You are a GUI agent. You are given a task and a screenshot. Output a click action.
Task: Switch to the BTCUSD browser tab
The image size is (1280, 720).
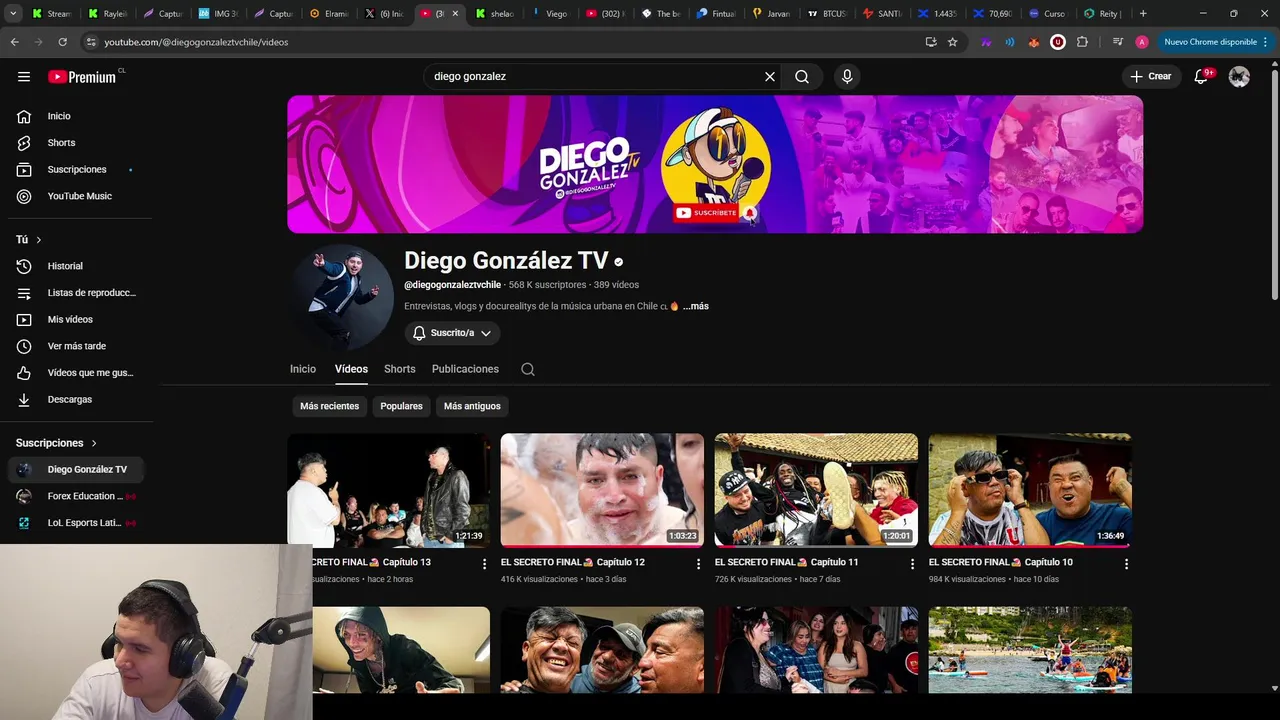[826, 14]
